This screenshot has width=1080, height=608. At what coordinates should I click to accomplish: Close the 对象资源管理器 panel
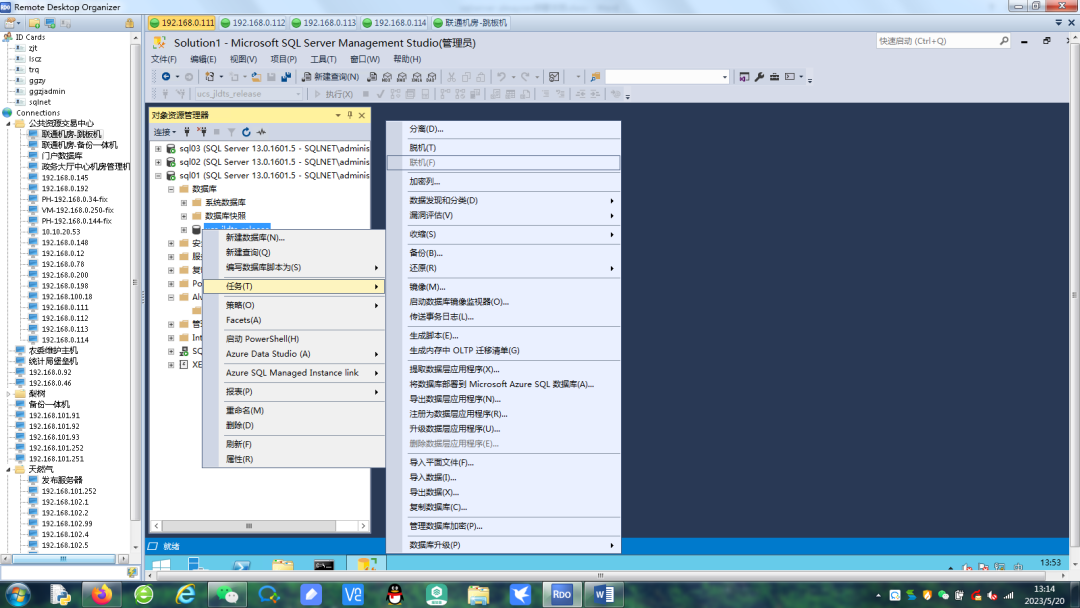(x=362, y=115)
